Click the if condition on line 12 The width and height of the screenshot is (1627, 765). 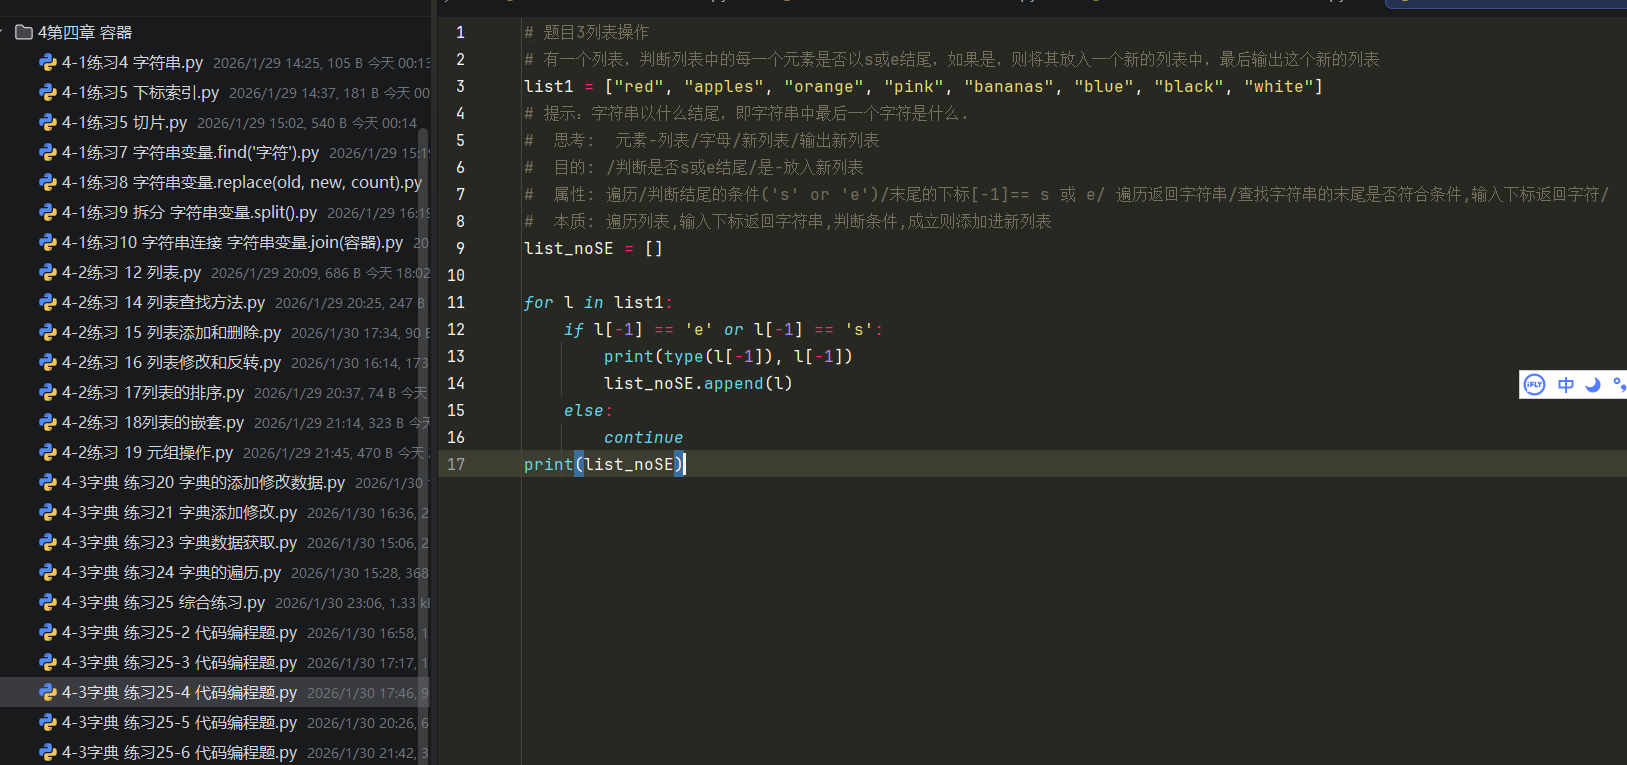coord(723,329)
